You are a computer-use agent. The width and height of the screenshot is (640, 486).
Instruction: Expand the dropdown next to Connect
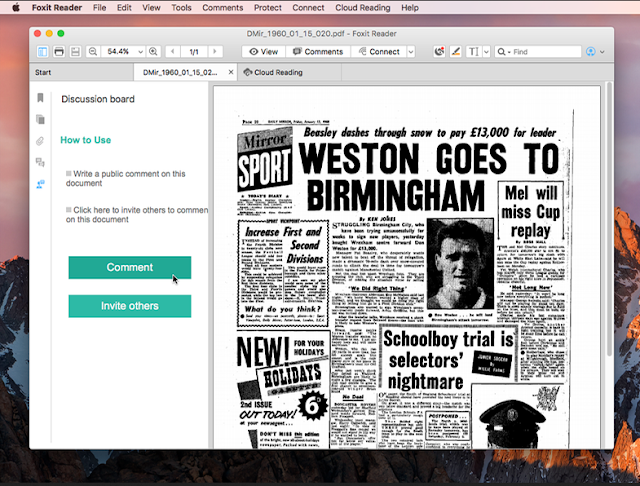pos(411,52)
